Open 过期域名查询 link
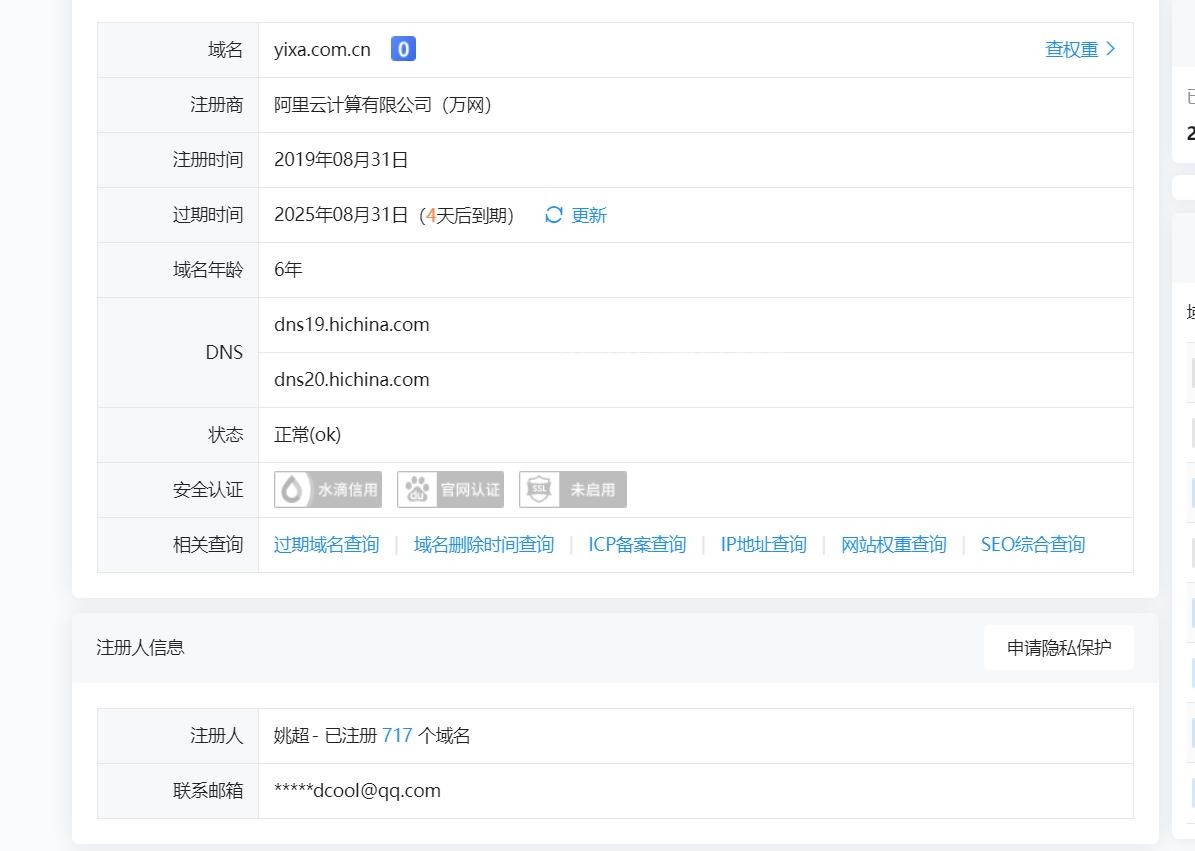 pyautogui.click(x=326, y=545)
